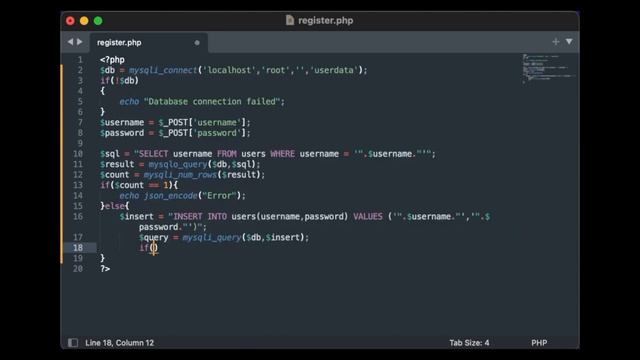Click line number 18 in the gutter
640x360 pixels.
click(78, 248)
